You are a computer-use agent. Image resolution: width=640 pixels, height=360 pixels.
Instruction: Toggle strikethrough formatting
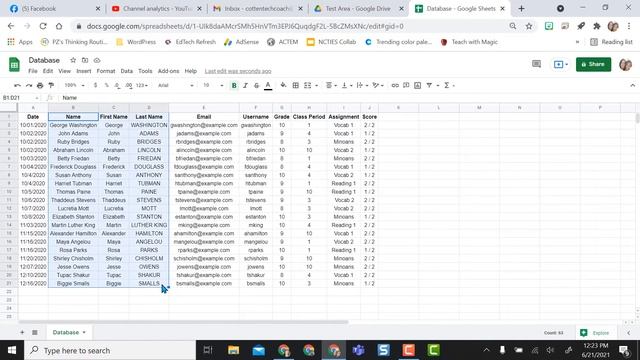[x=256, y=85]
